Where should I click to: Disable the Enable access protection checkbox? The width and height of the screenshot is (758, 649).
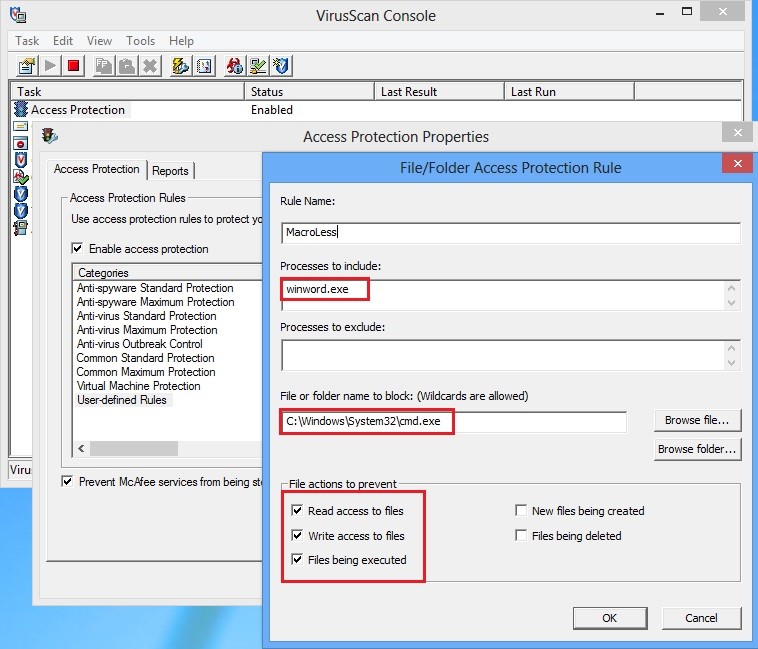[78, 248]
